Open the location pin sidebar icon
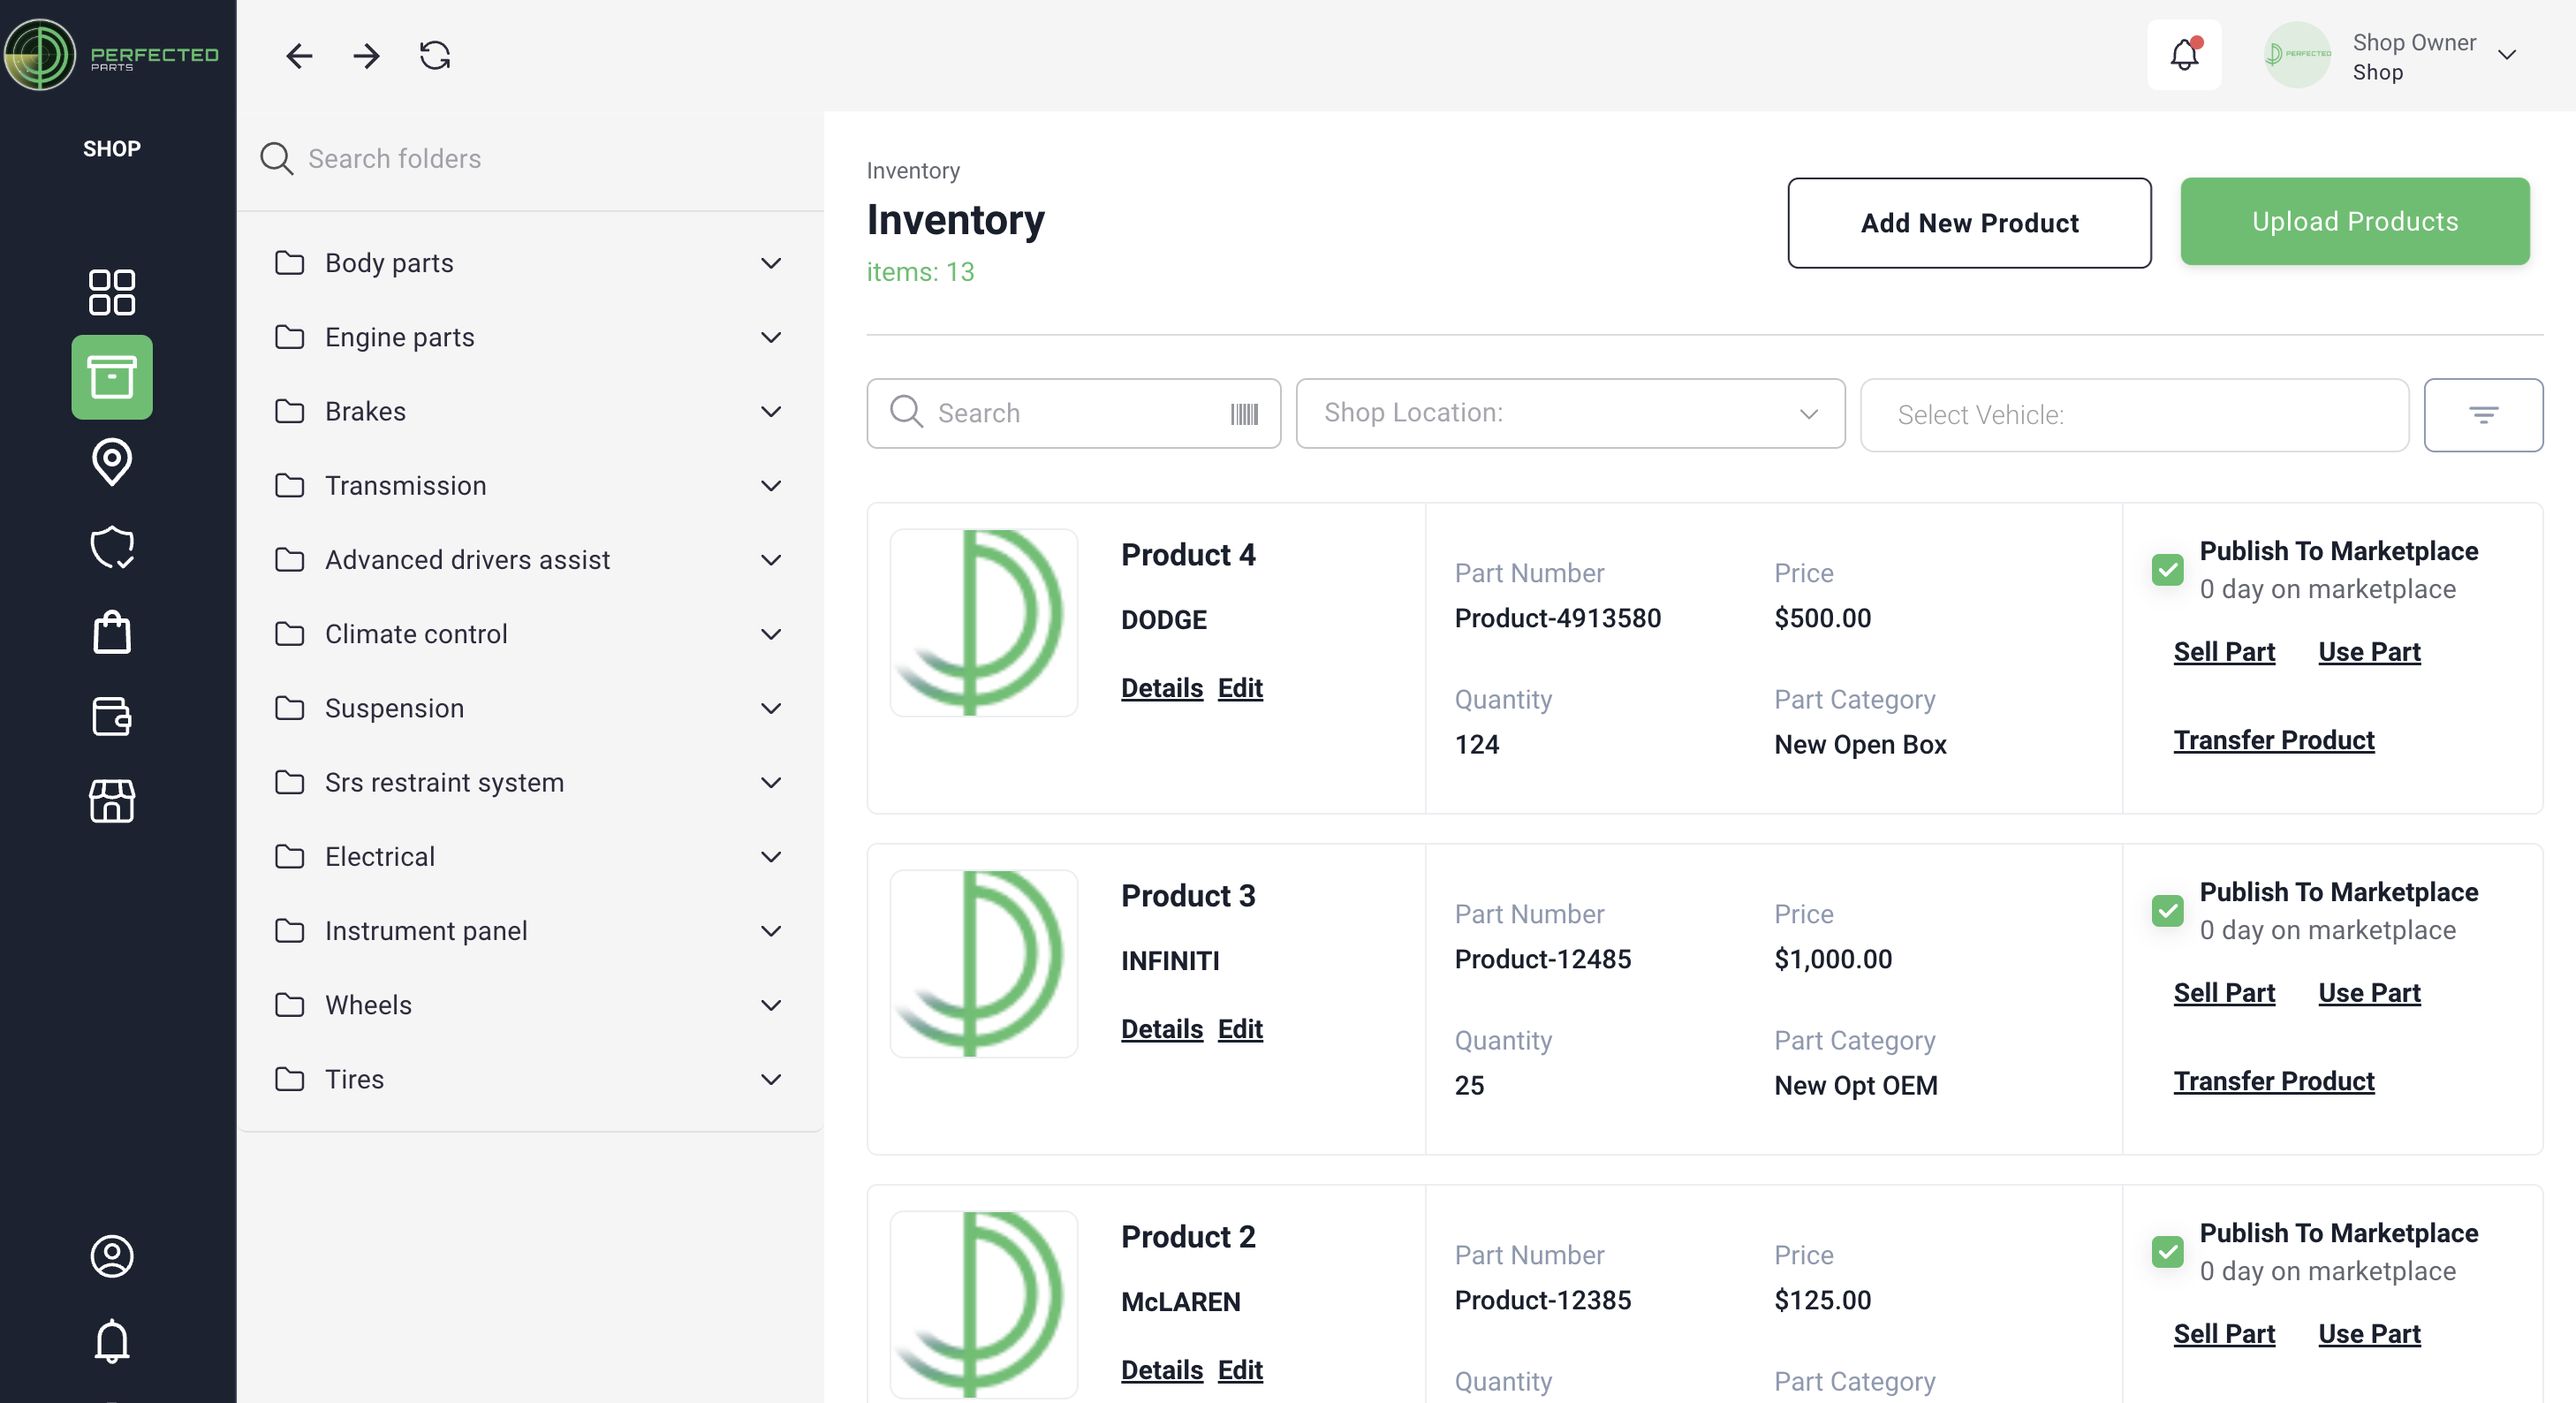 click(111, 462)
